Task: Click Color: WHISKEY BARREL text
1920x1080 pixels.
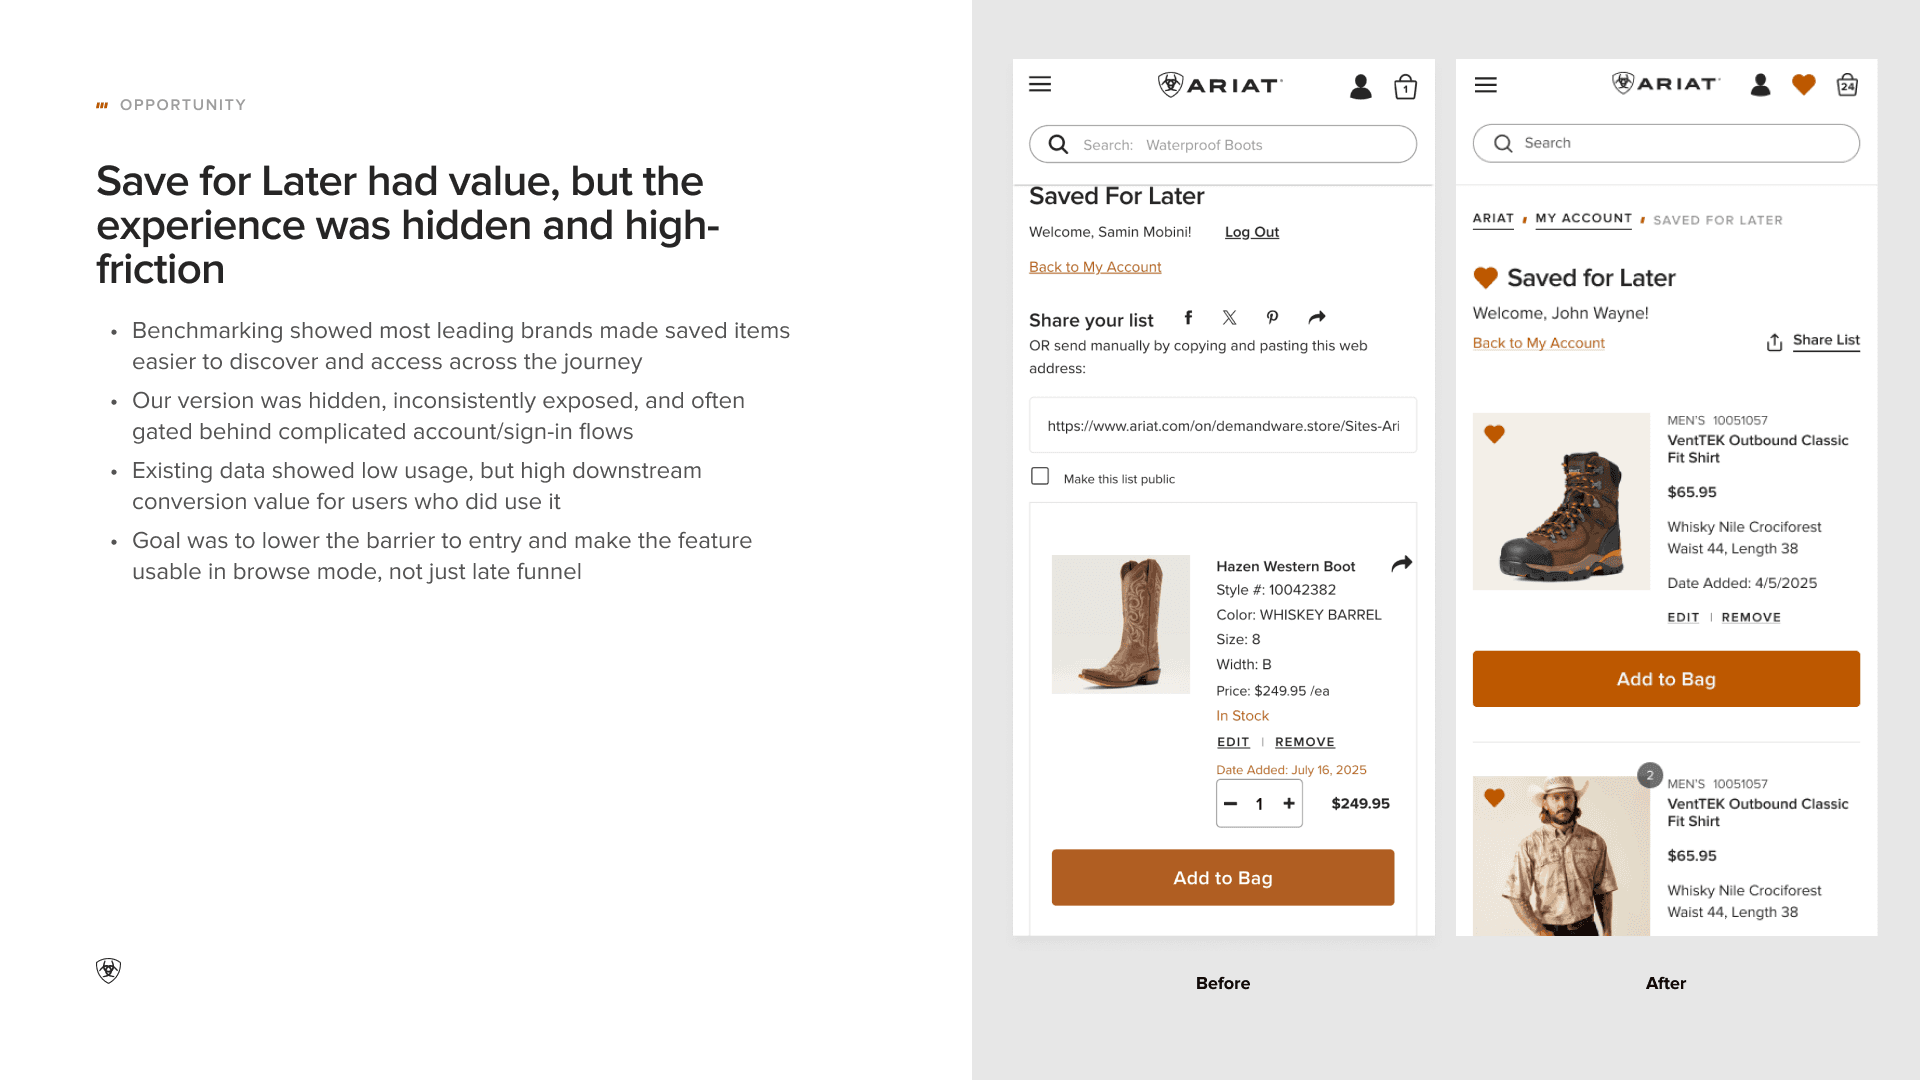Action: click(1299, 615)
